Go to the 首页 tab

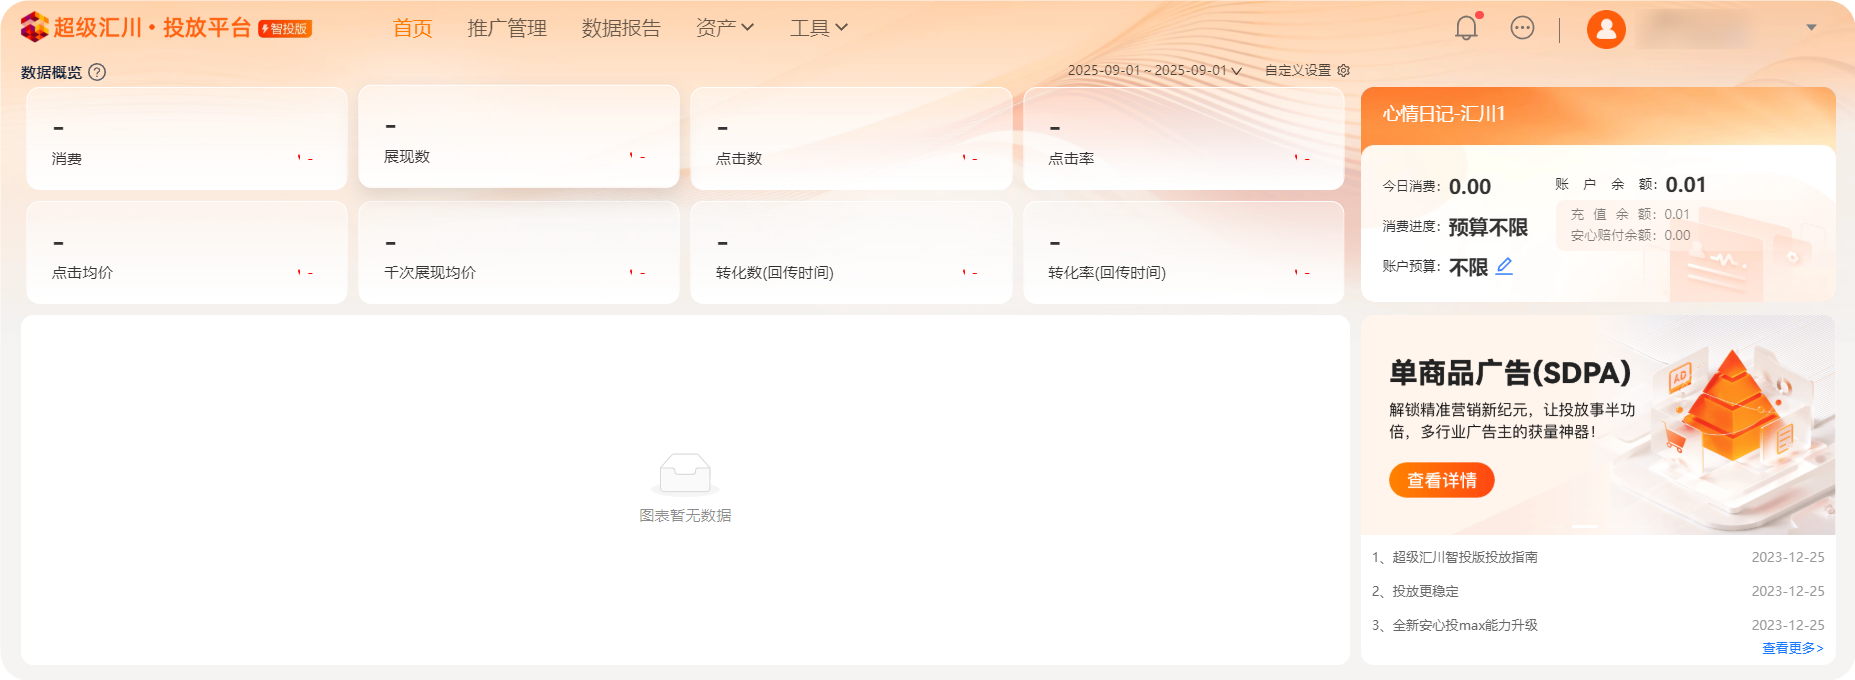[x=412, y=28]
